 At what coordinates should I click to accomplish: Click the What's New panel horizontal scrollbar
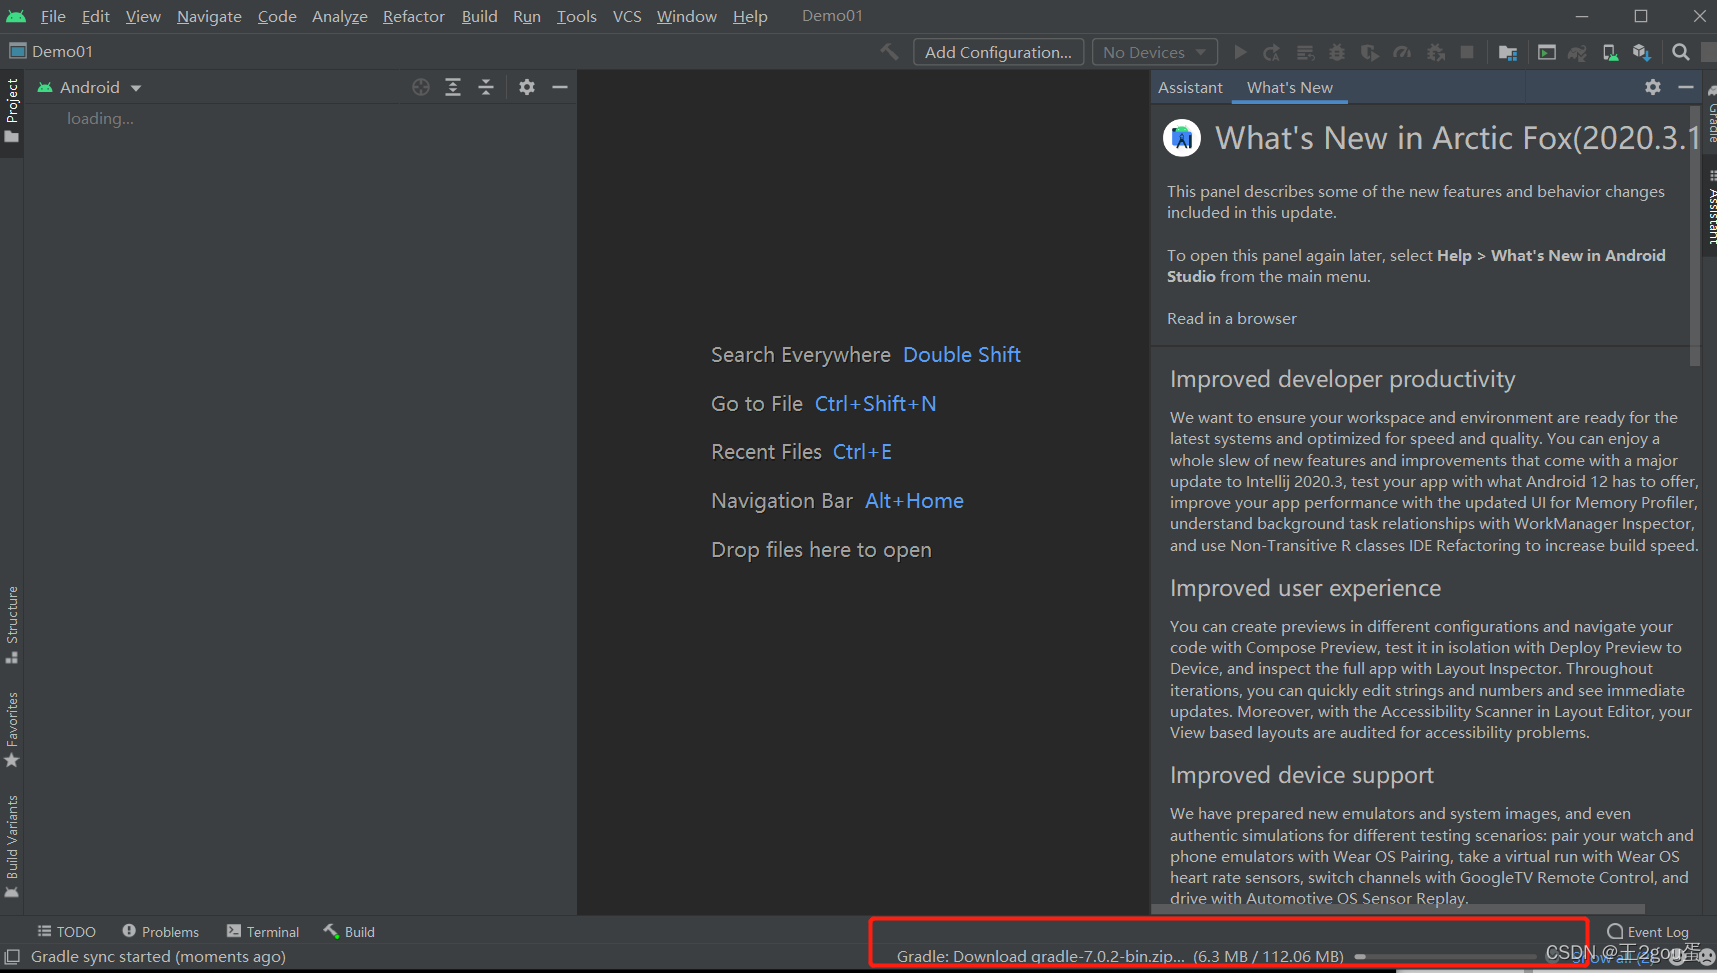[x=1398, y=910]
